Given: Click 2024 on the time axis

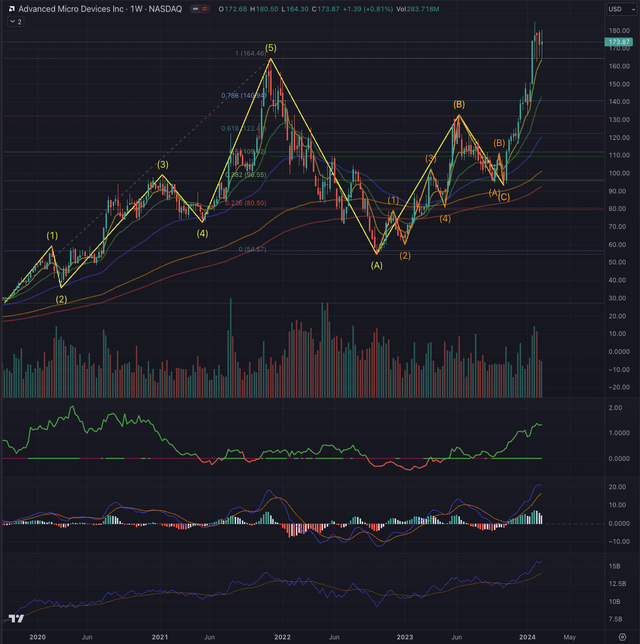Looking at the screenshot, I should (x=527, y=637).
